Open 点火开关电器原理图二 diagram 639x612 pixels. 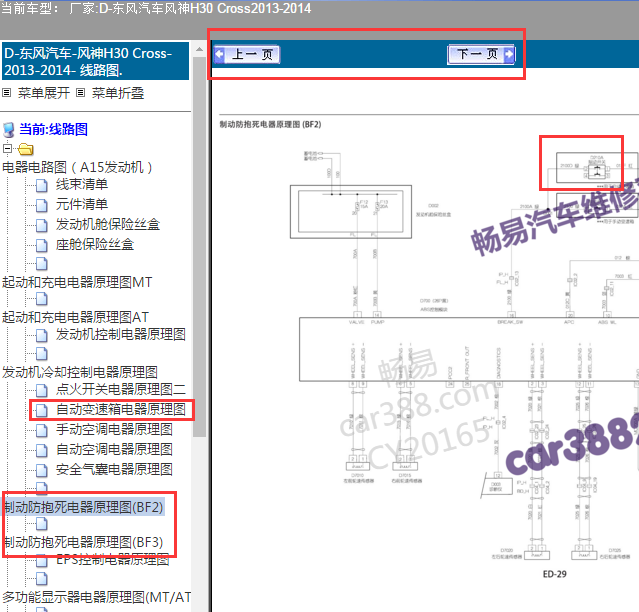pyautogui.click(x=121, y=390)
